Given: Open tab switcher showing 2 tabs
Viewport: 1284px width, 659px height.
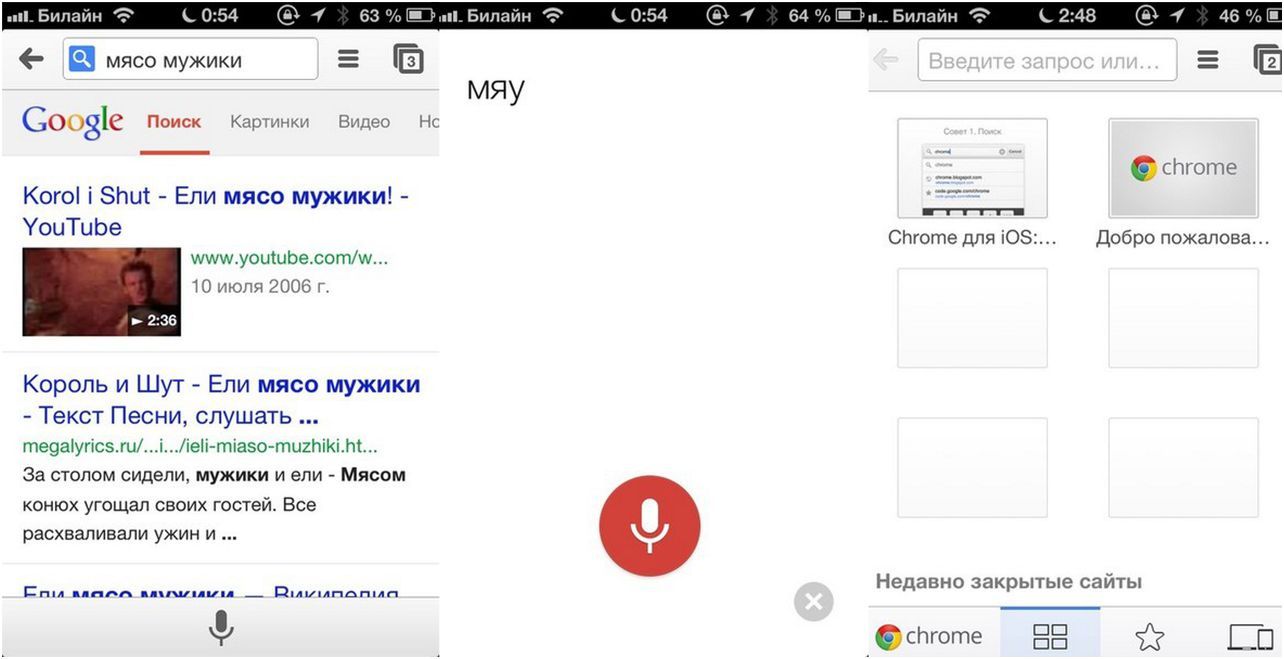Looking at the screenshot, I should coord(1268,60).
